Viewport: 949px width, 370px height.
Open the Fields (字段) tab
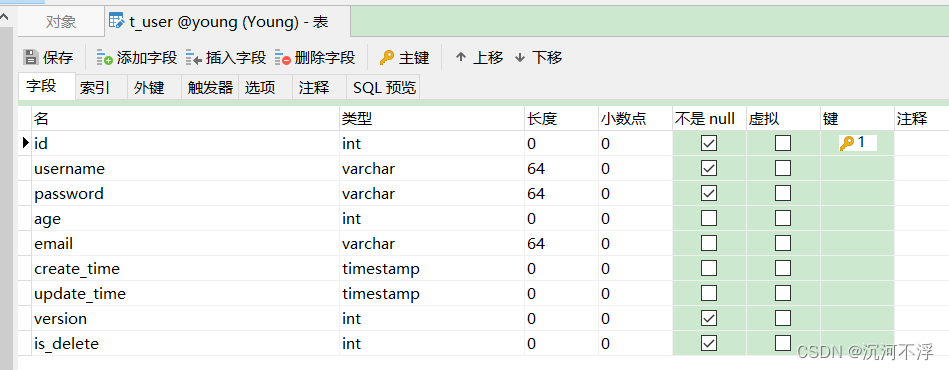[x=46, y=86]
